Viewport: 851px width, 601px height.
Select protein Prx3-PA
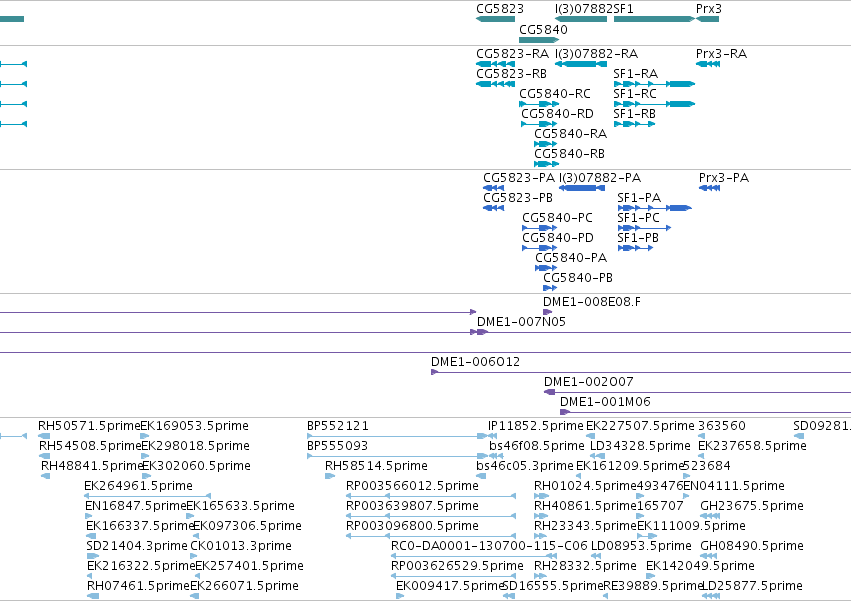[709, 188]
